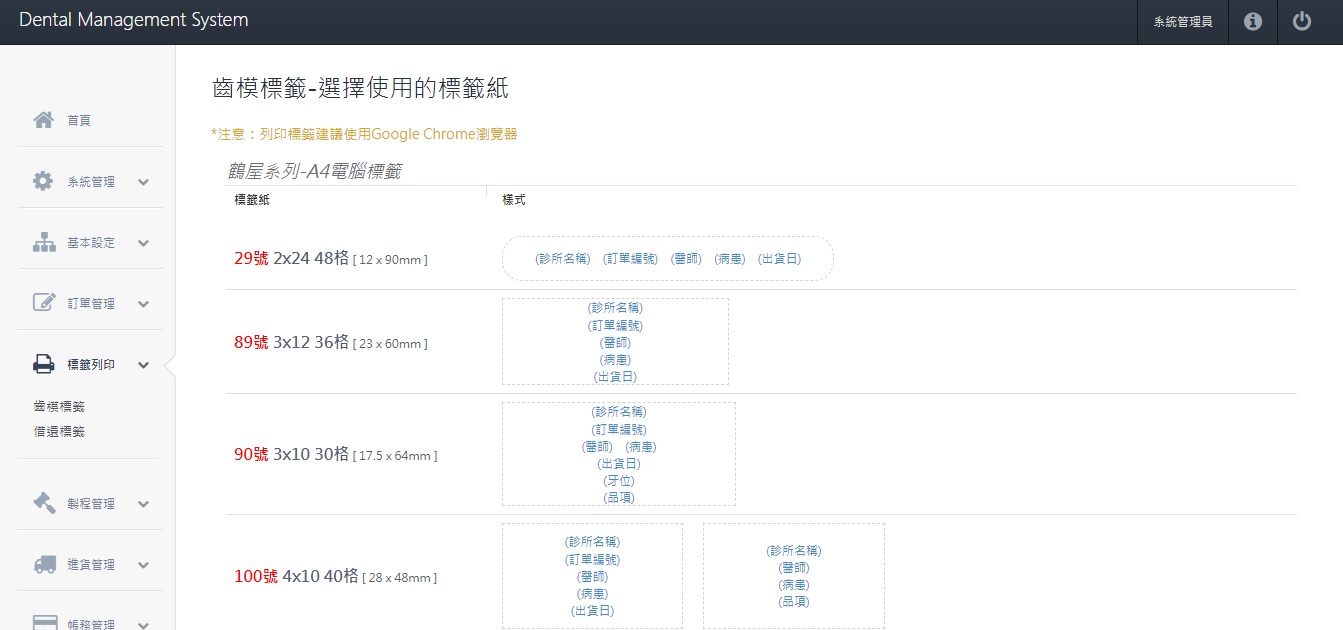This screenshot has height=630, width=1343.
Task: Select the 齒模標籤 submenu link
Action: (59, 407)
